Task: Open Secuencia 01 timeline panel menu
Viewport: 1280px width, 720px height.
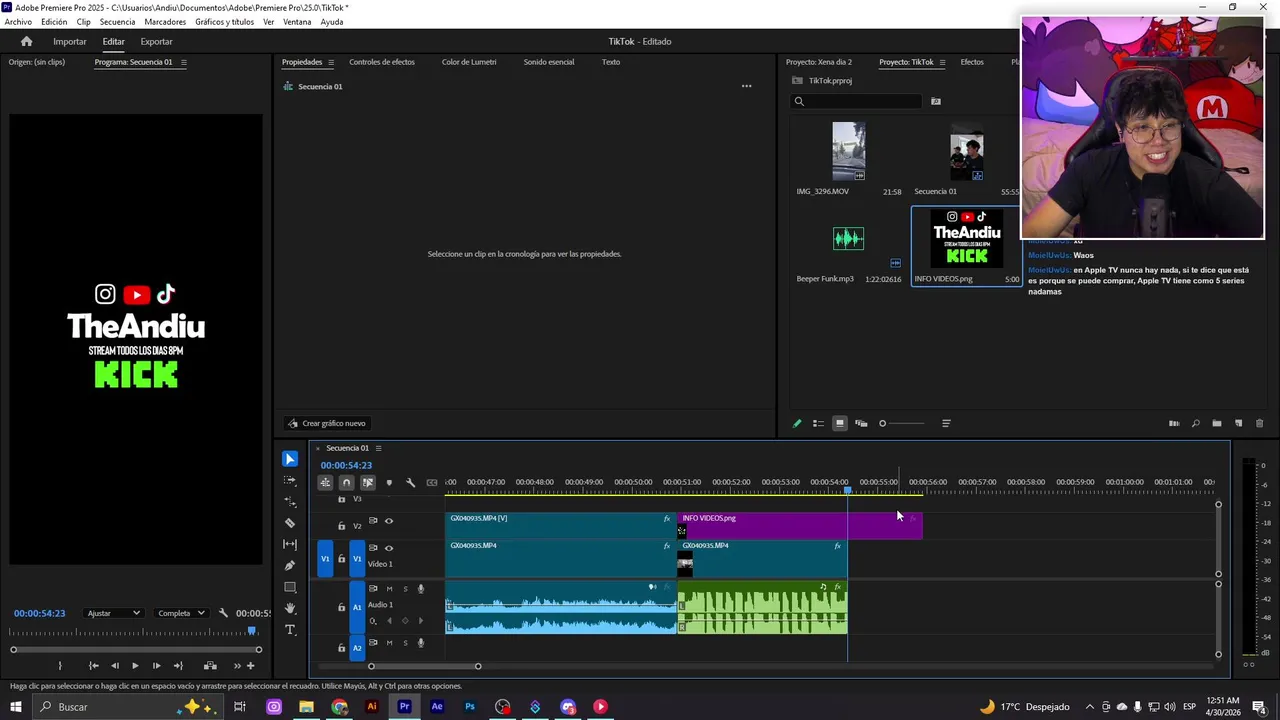Action: tap(378, 448)
